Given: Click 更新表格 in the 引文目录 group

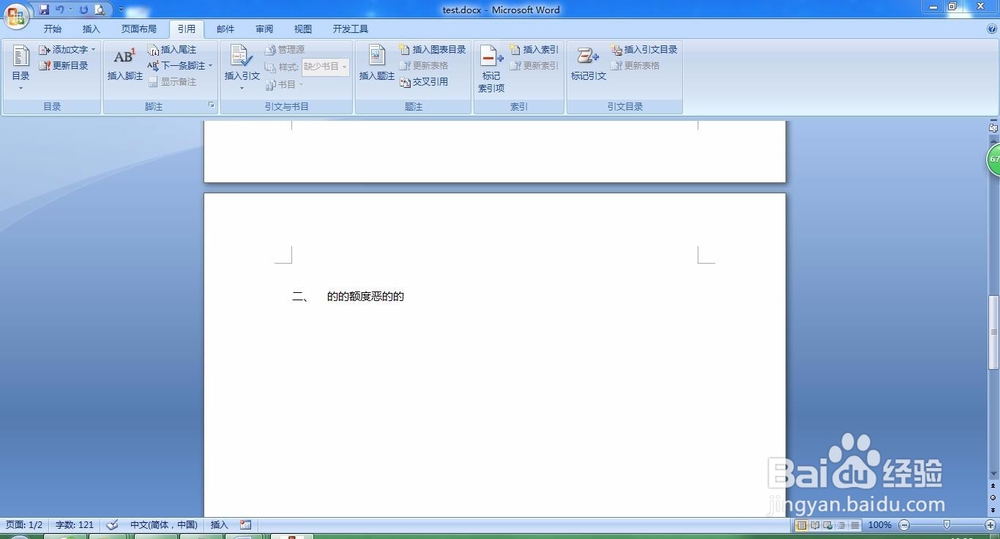Looking at the screenshot, I should coord(635,65).
